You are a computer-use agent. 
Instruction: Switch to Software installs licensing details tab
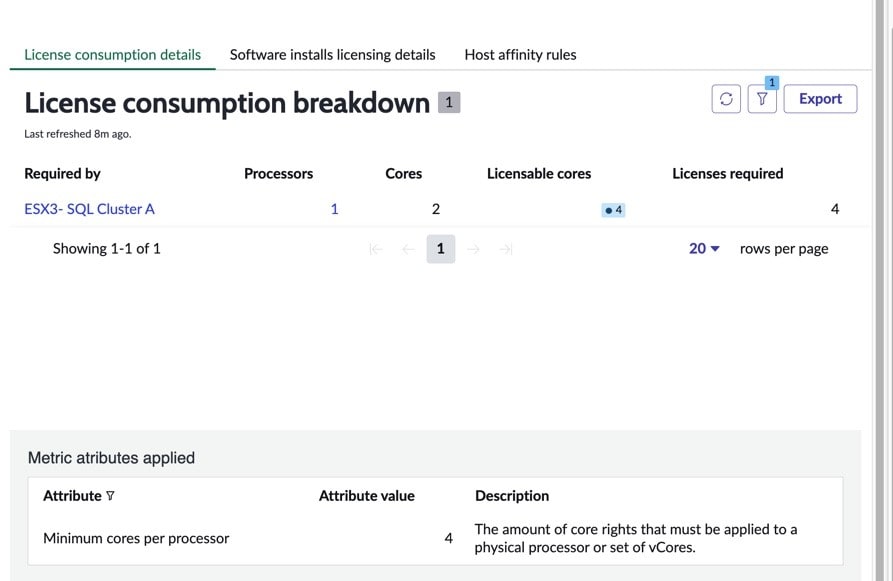point(332,55)
